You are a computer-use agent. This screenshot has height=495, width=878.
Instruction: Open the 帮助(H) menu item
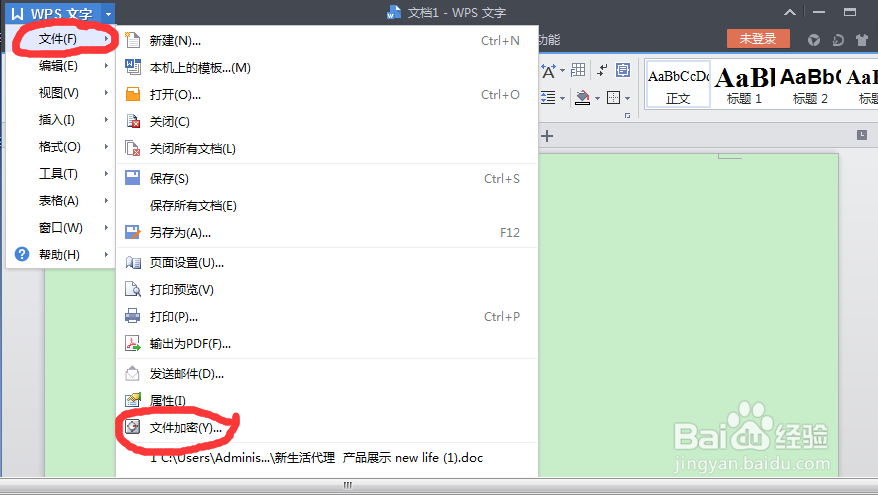pyautogui.click(x=60, y=254)
